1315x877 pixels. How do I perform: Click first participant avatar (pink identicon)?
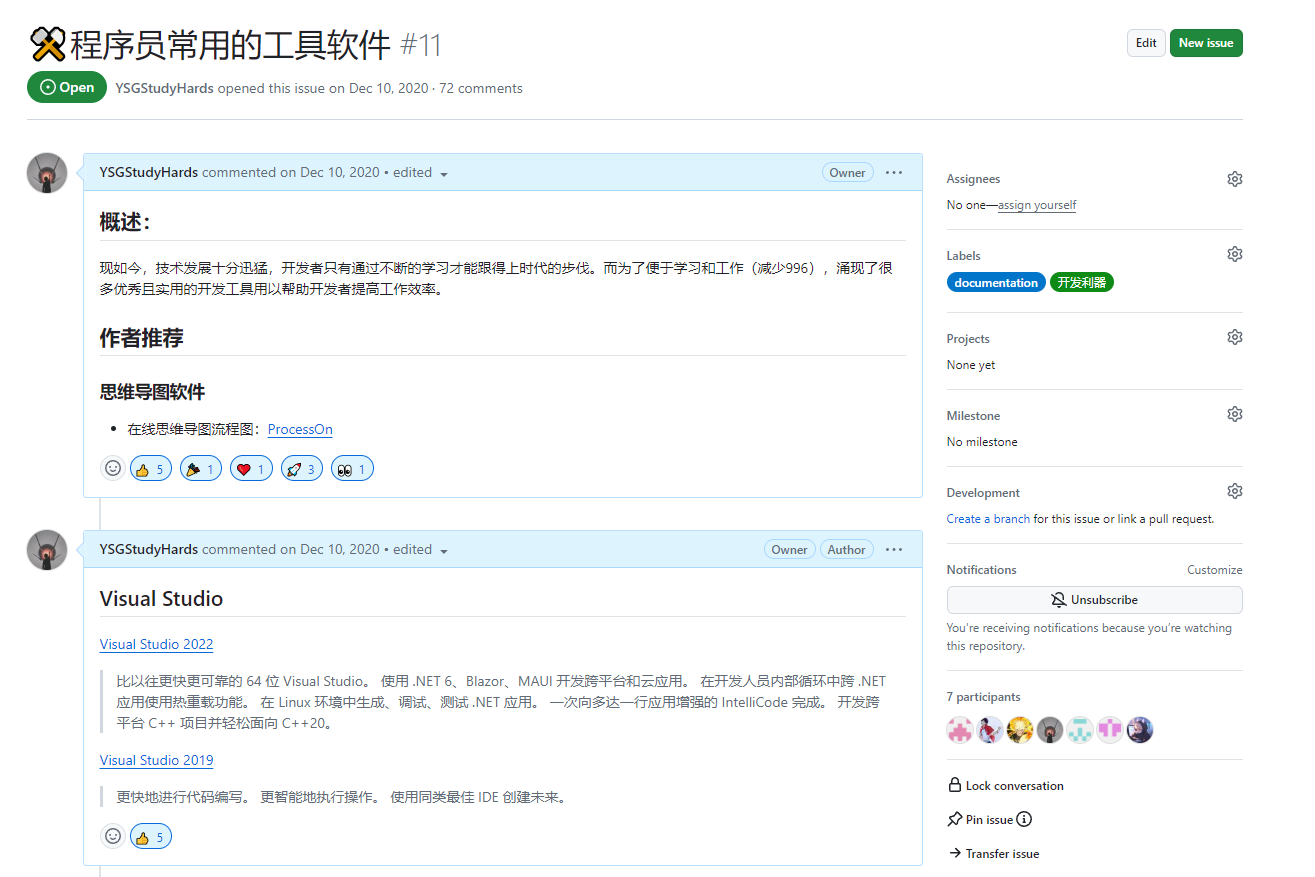tap(960, 730)
